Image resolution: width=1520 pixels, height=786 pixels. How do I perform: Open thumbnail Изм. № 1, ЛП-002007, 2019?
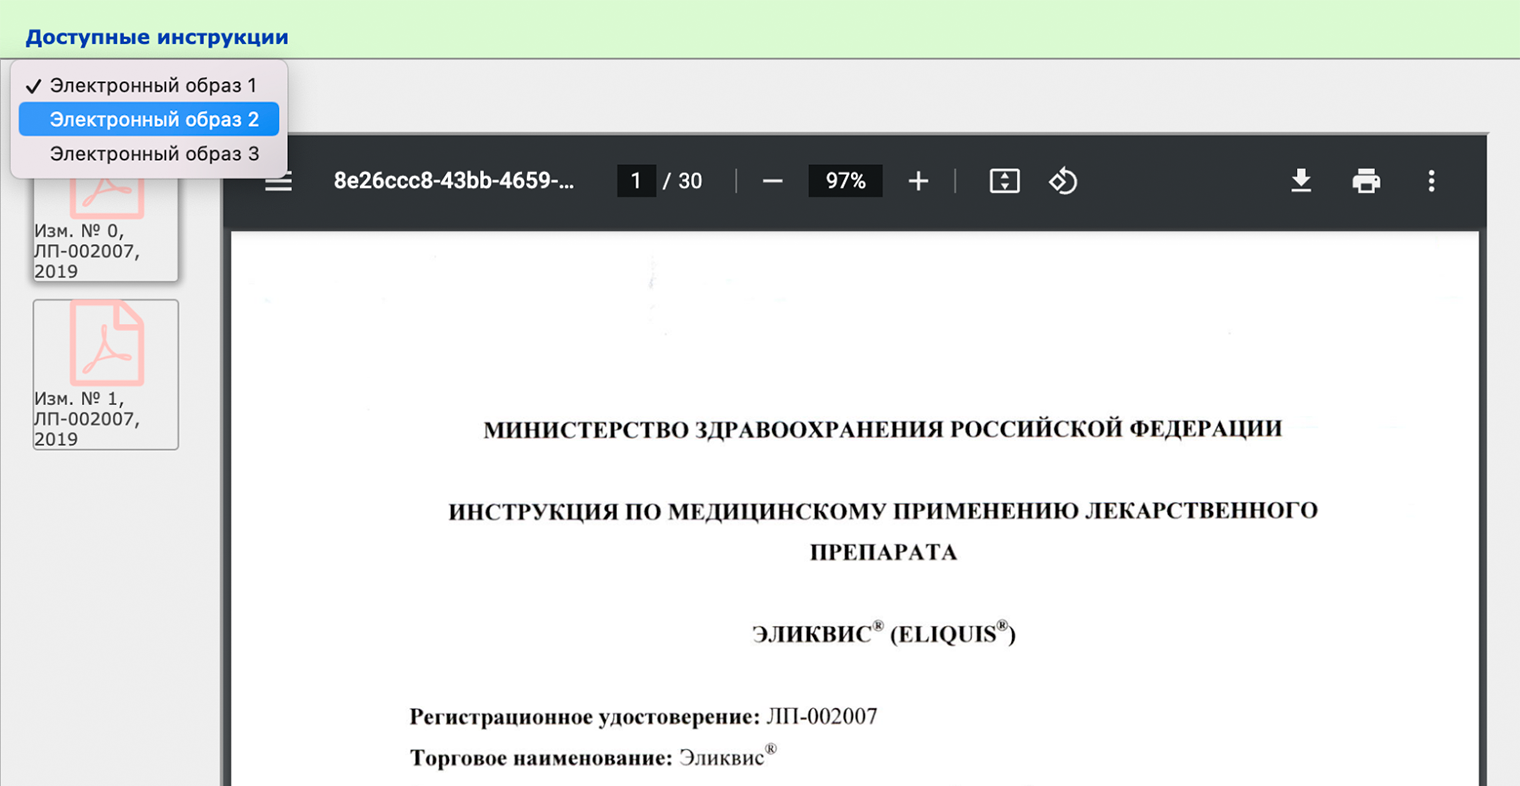point(106,374)
